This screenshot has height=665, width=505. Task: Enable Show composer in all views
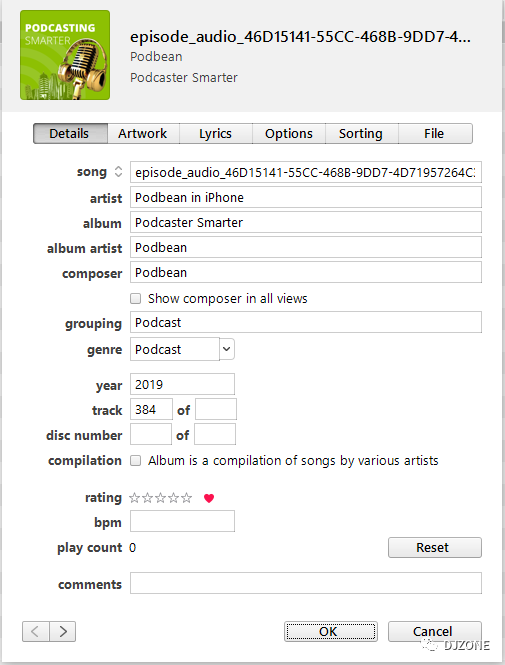(x=135, y=299)
